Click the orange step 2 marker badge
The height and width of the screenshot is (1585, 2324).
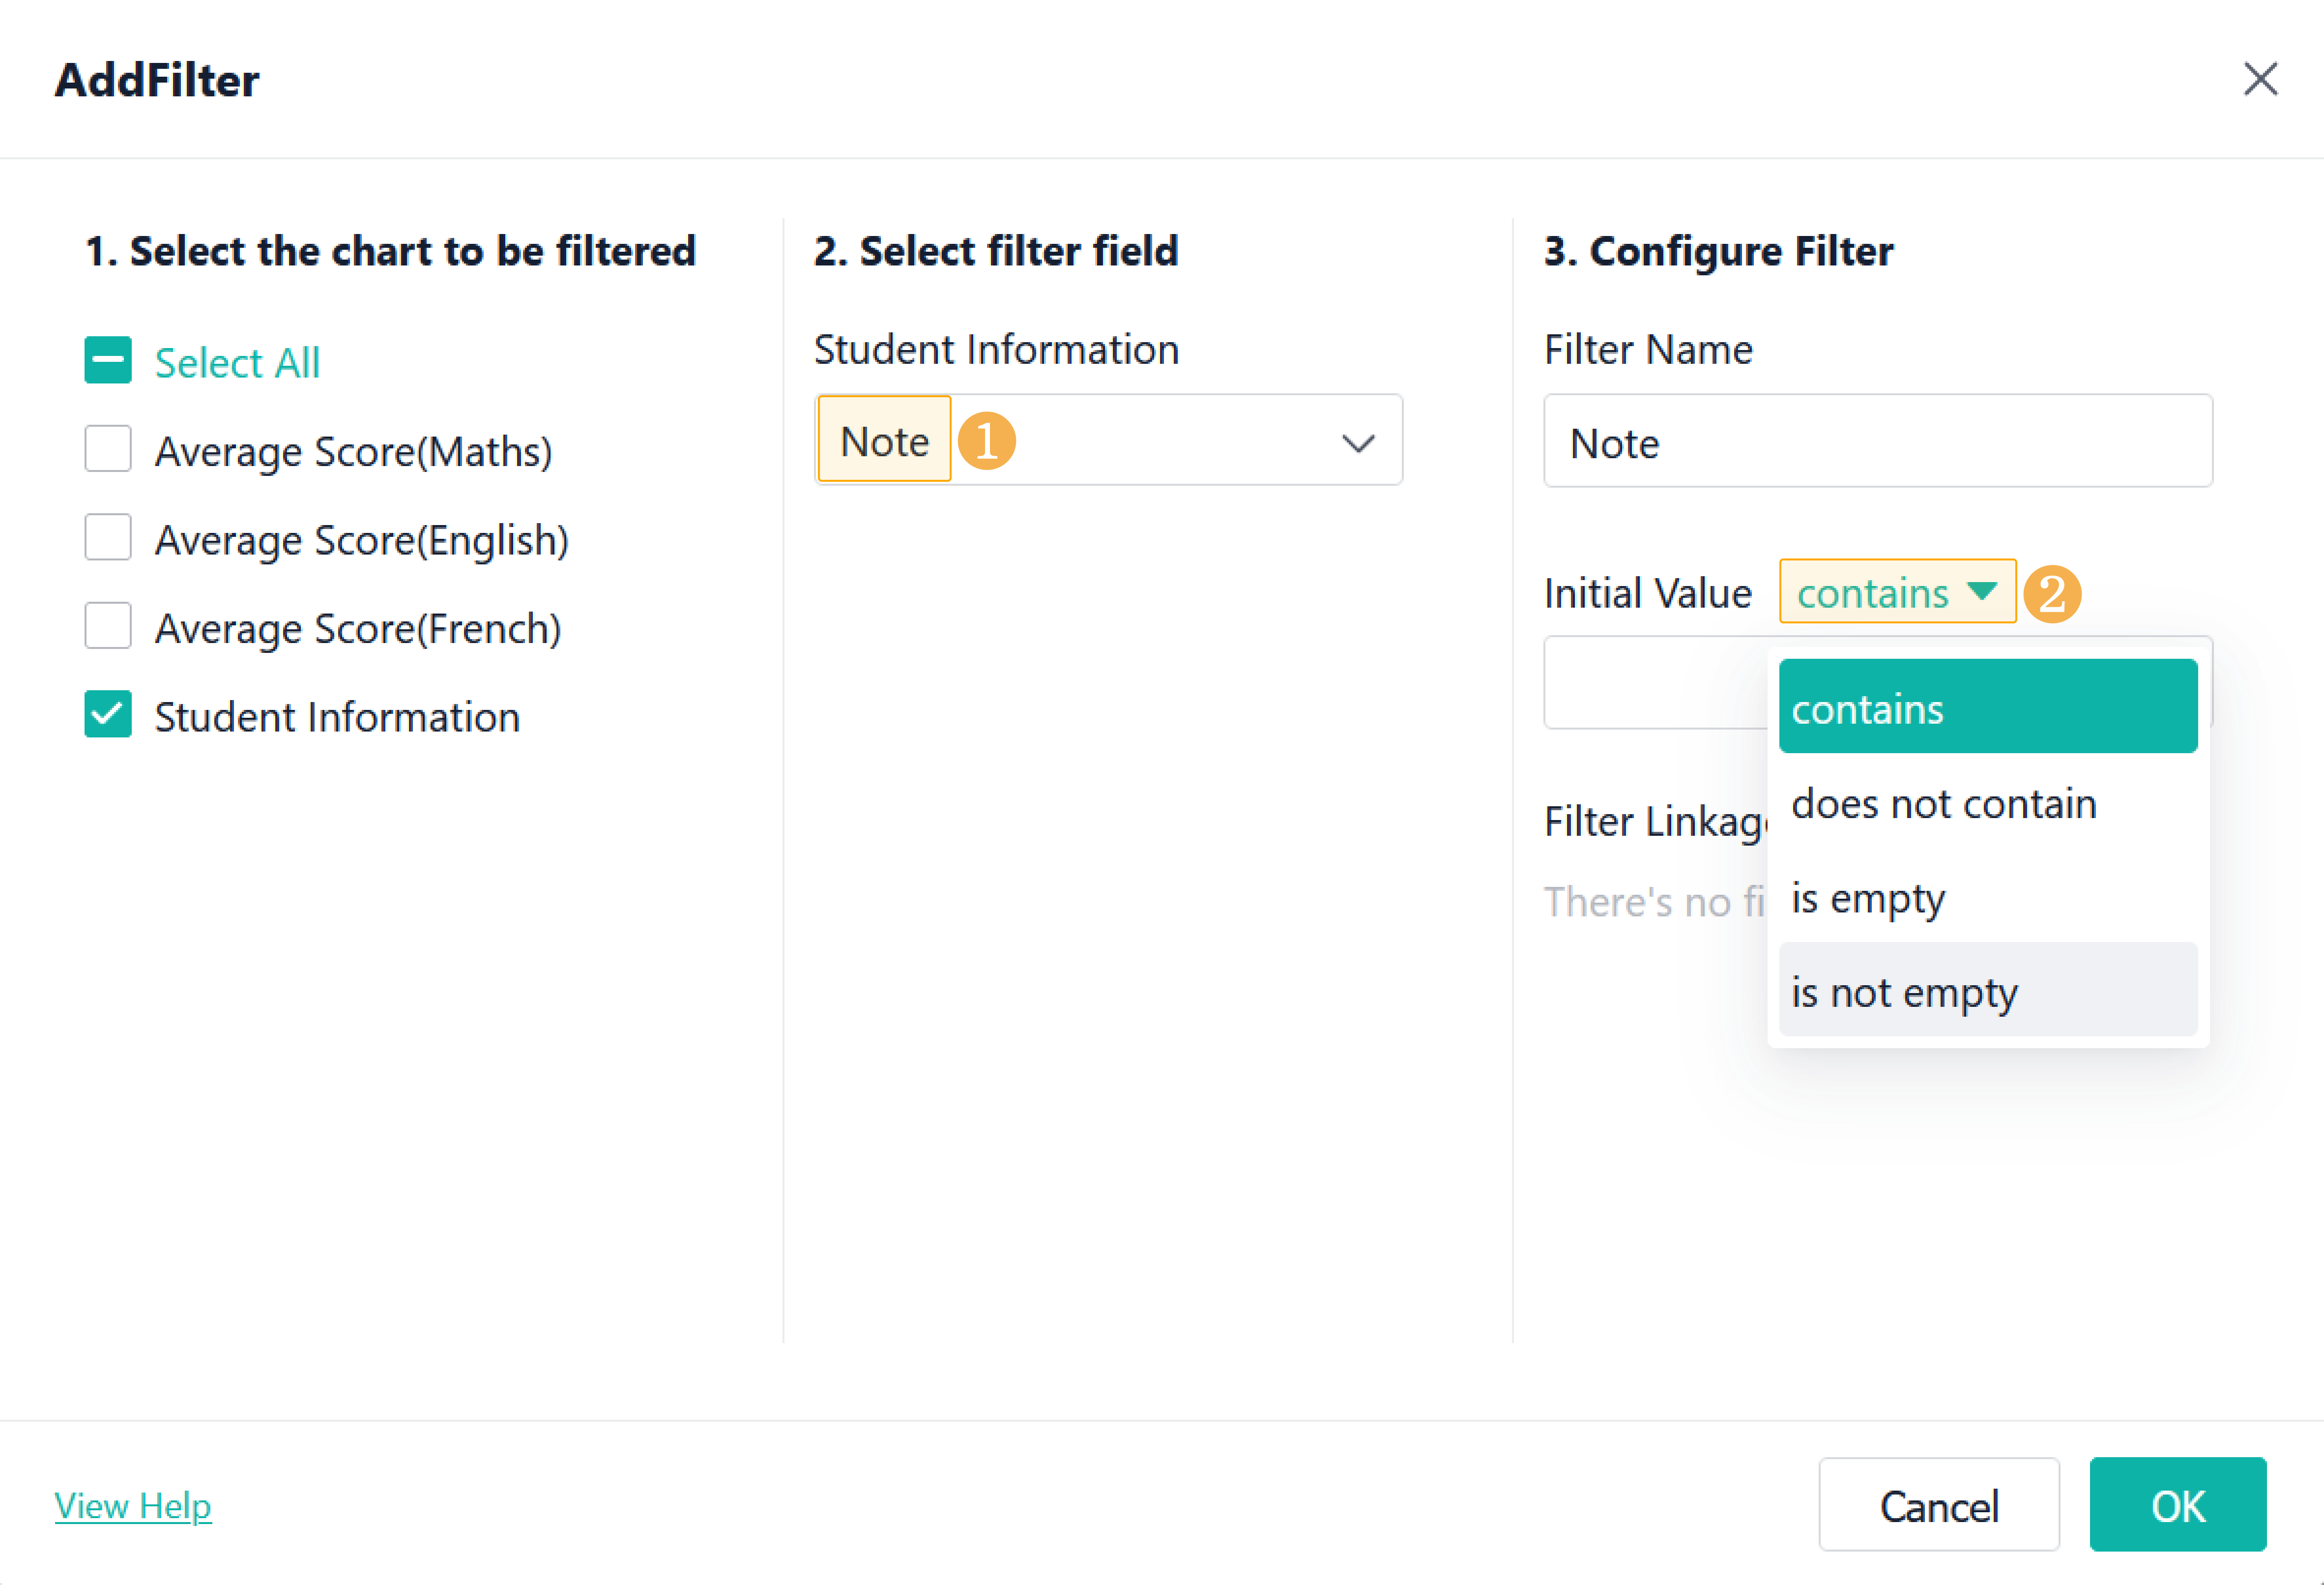pyautogui.click(x=2051, y=594)
